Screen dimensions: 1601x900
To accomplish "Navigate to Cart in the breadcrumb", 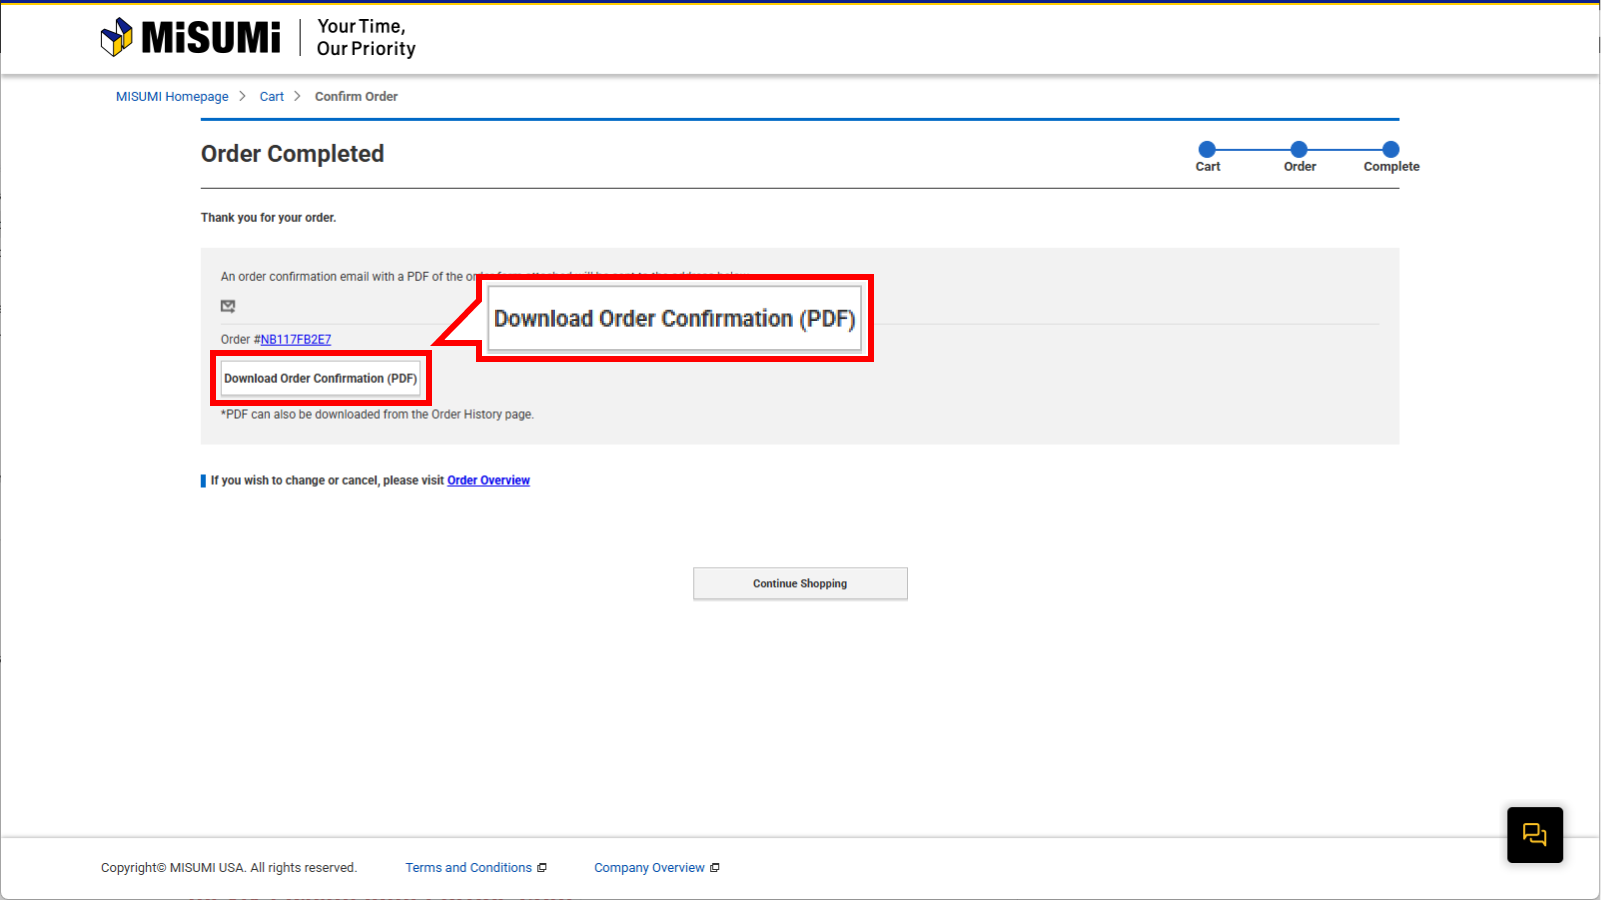I will click(x=271, y=97).
